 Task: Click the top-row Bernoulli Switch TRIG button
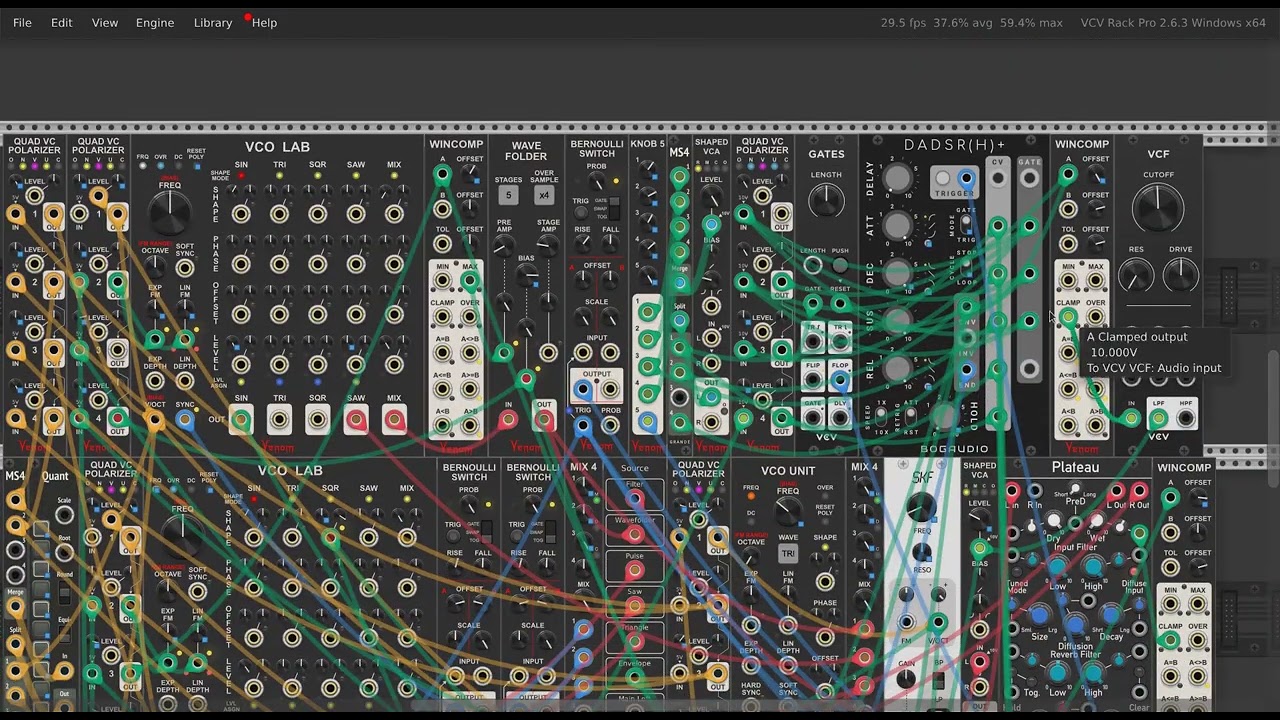pos(581,213)
